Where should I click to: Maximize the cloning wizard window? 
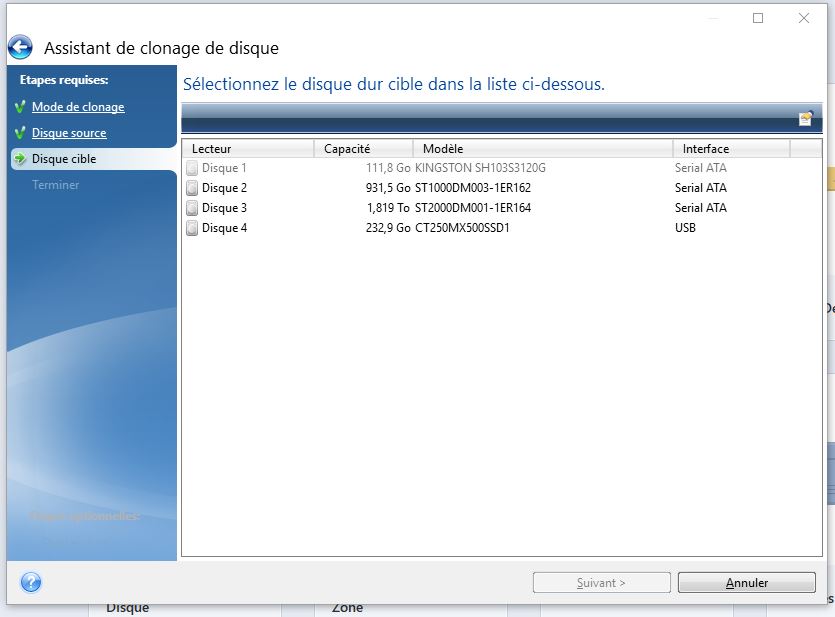click(x=758, y=18)
